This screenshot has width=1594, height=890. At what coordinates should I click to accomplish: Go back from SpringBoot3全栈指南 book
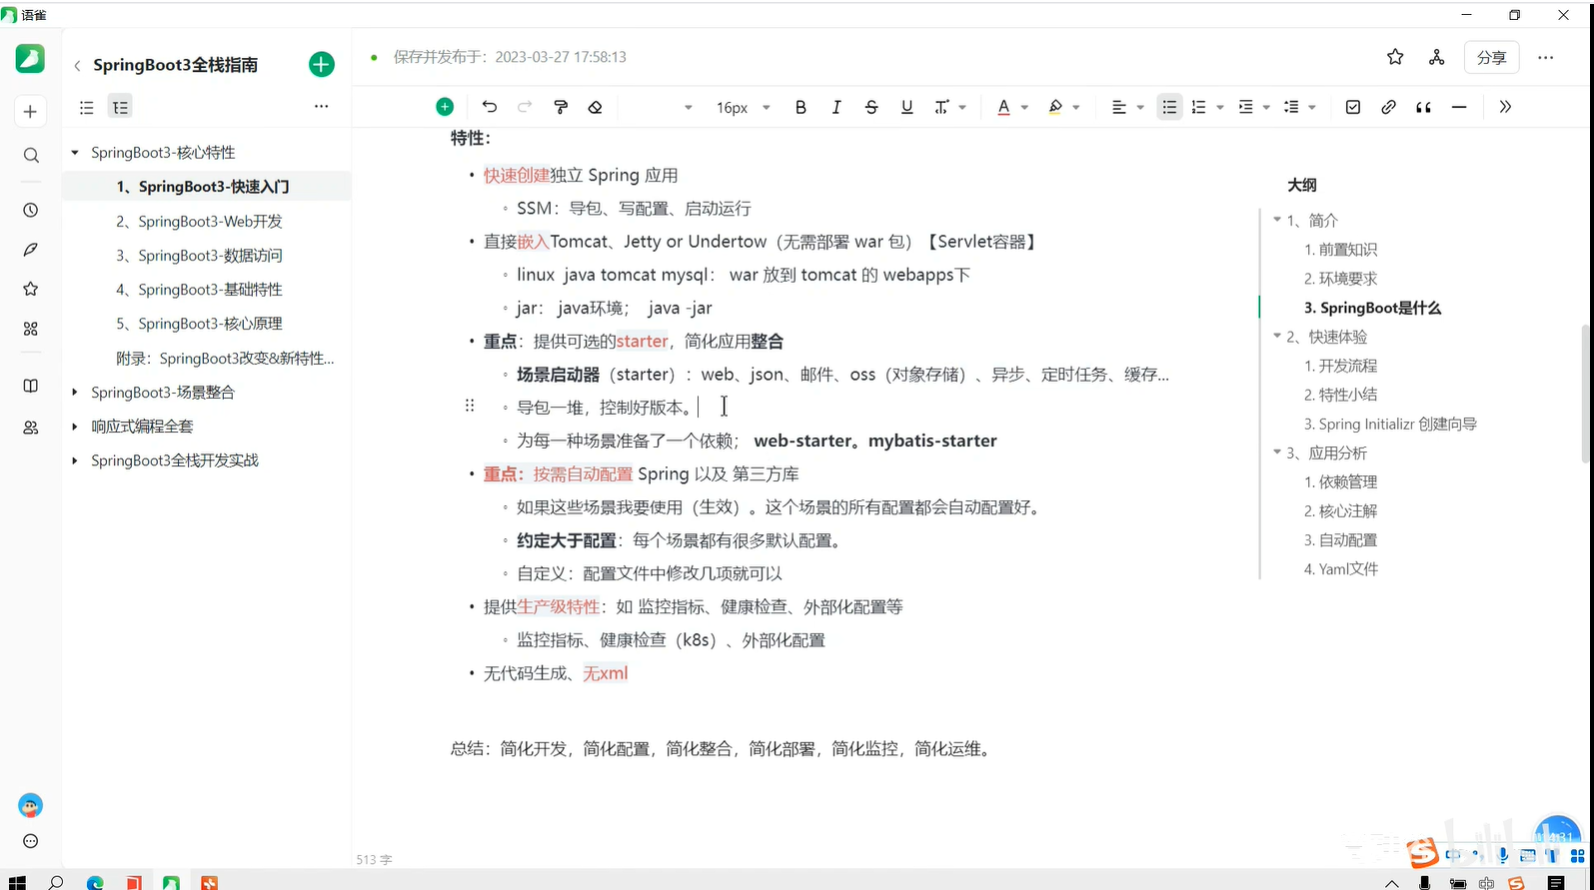77,65
